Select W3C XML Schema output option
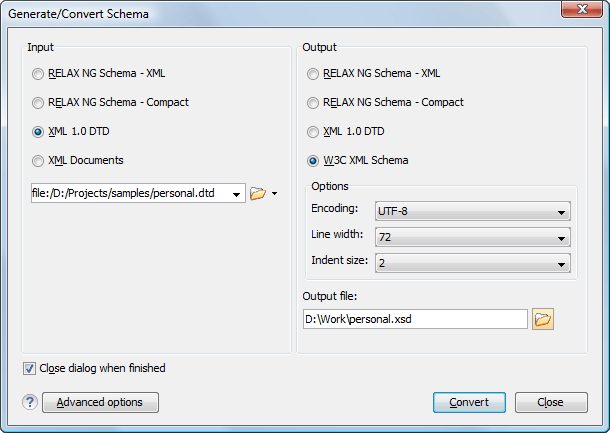The width and height of the screenshot is (610, 433). click(314, 160)
